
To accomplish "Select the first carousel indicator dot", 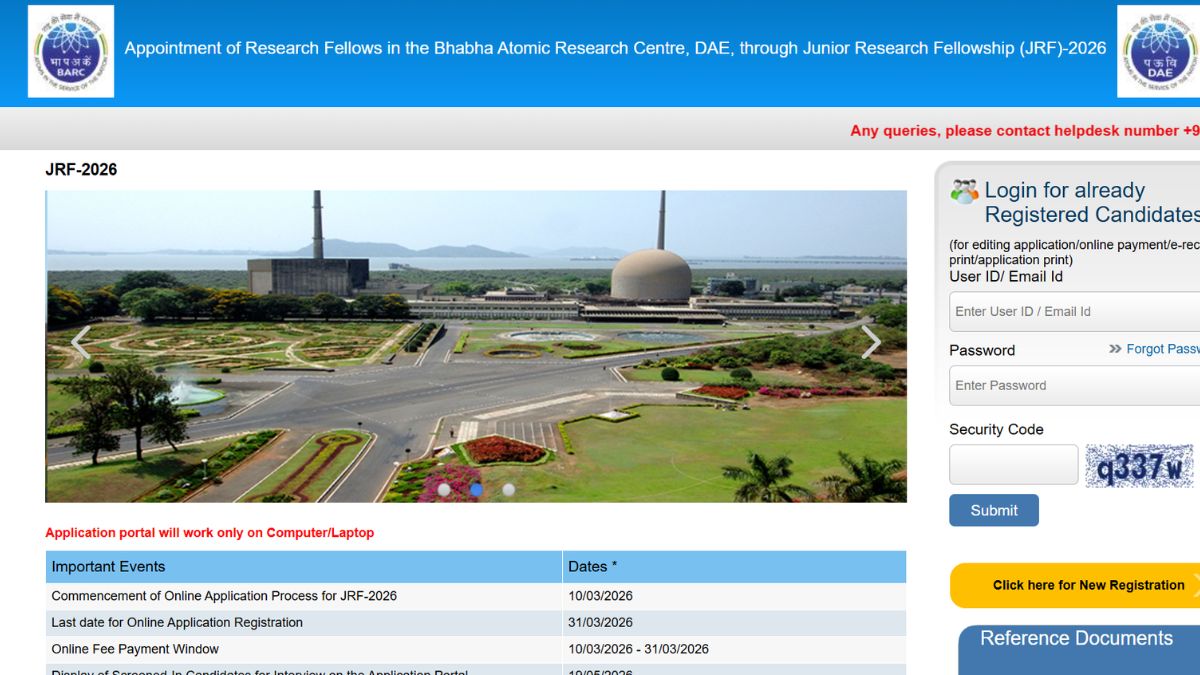I will point(444,490).
